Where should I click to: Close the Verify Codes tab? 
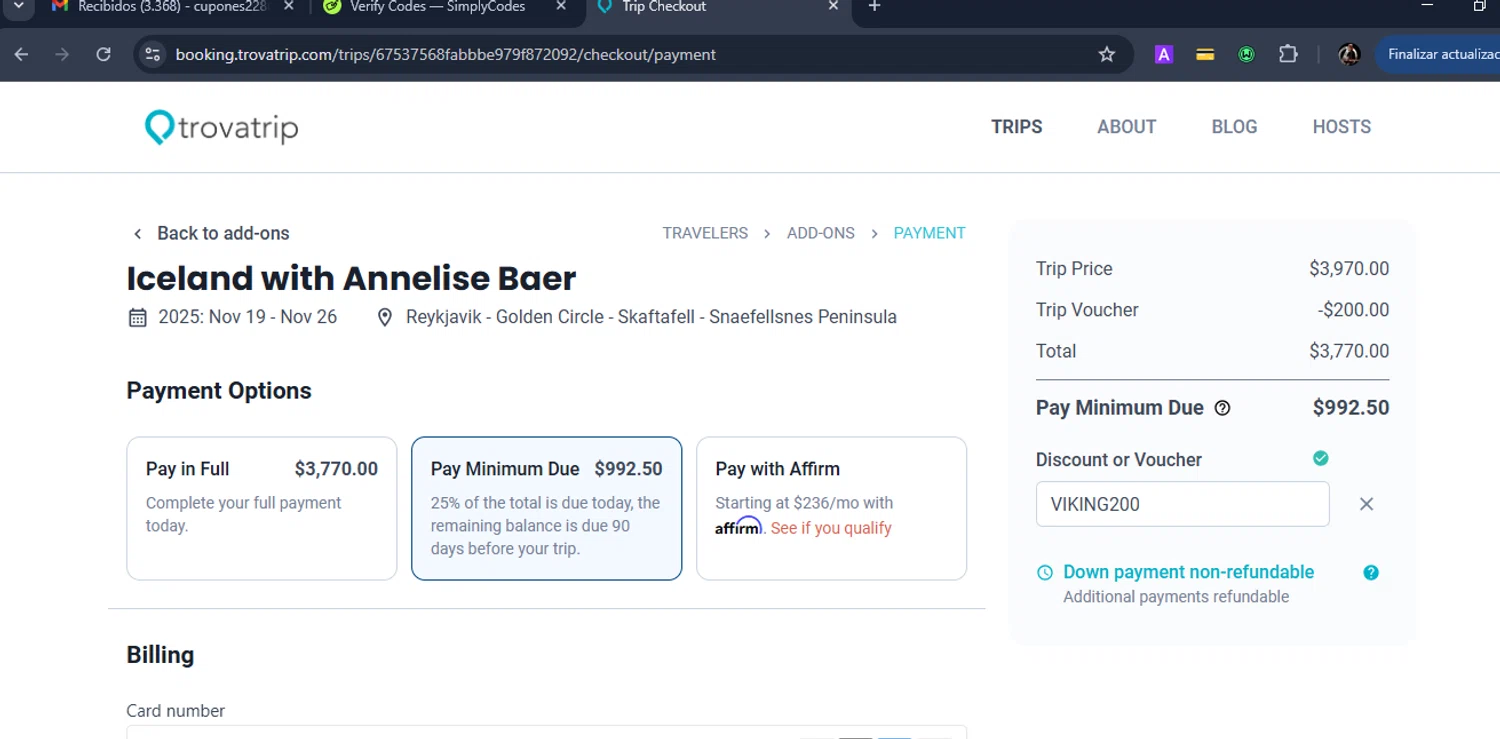pyautogui.click(x=561, y=6)
